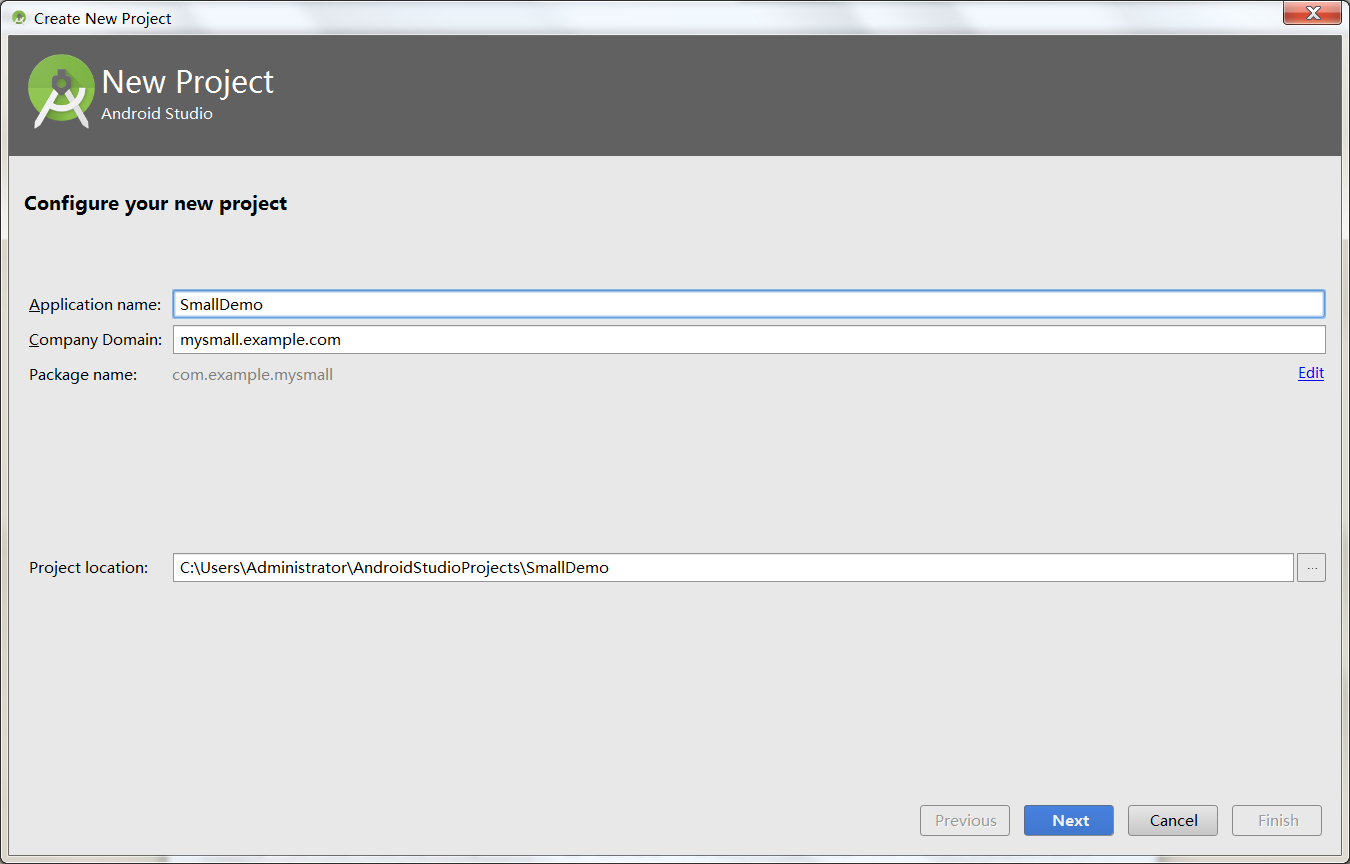This screenshot has height=864, width=1350.
Task: Click the New Project title in the header
Action: point(188,81)
